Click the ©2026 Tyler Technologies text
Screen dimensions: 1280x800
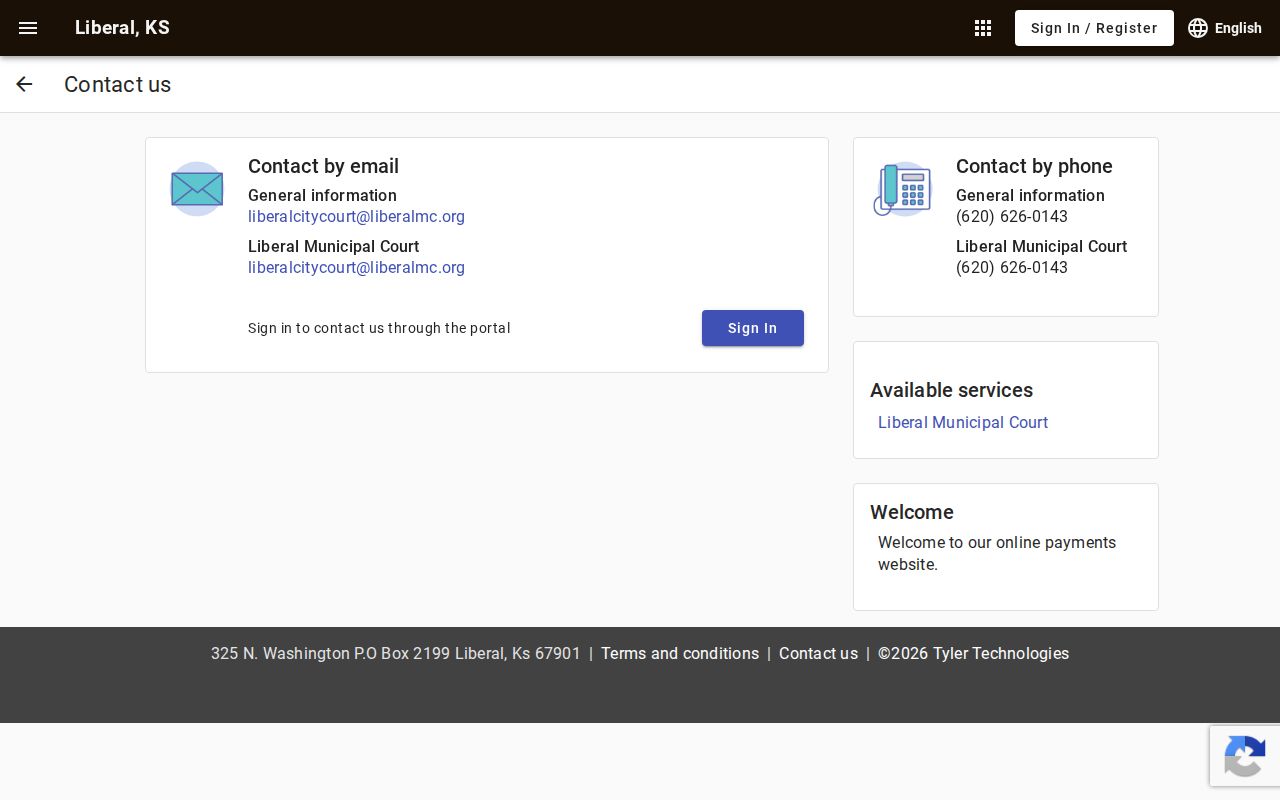click(973, 654)
